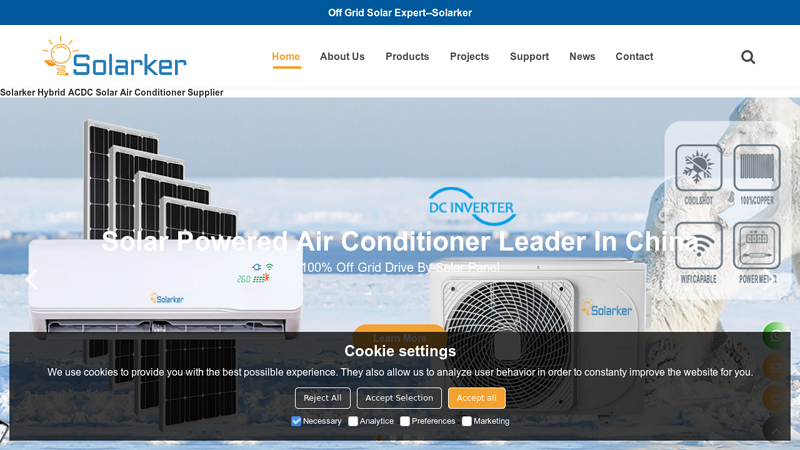This screenshot has width=800, height=450.
Task: Enable Marketing cookies checkbox
Action: [467, 421]
